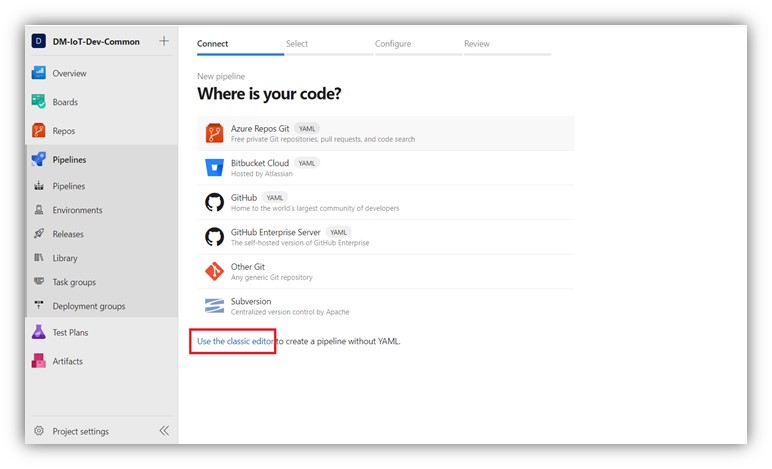Click the DM-IoT-Dev-Common project name
The width and height of the screenshot is (772, 469).
(x=96, y=41)
